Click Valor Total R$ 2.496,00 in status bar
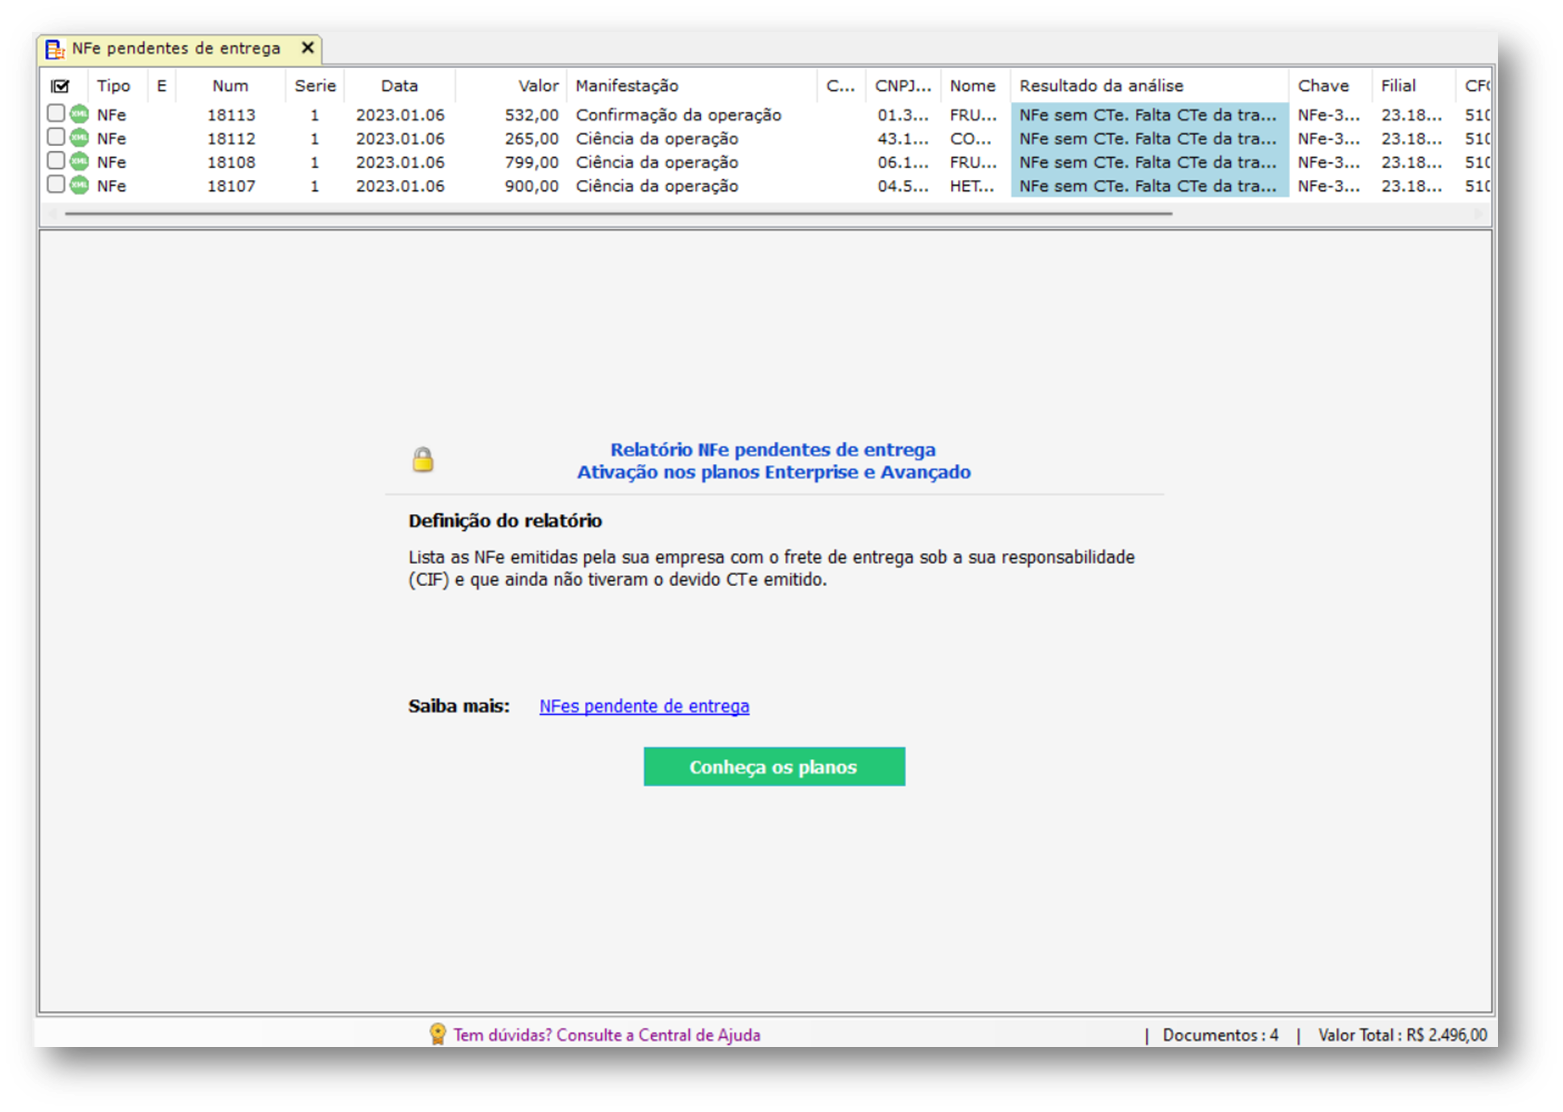This screenshot has height=1112, width=1563. (1402, 1035)
